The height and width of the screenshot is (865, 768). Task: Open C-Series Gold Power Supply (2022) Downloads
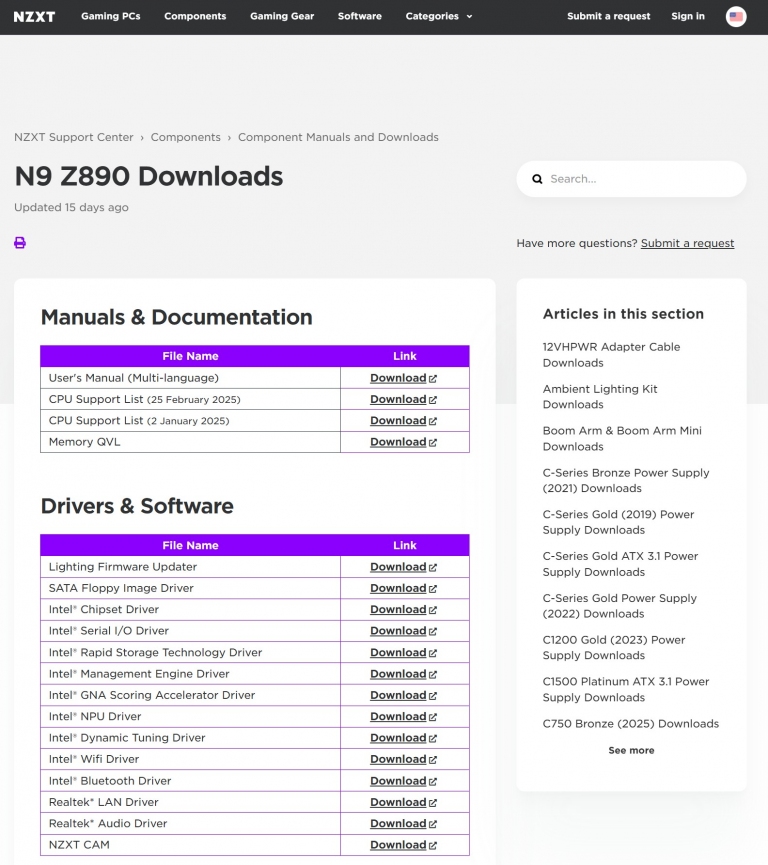point(620,606)
